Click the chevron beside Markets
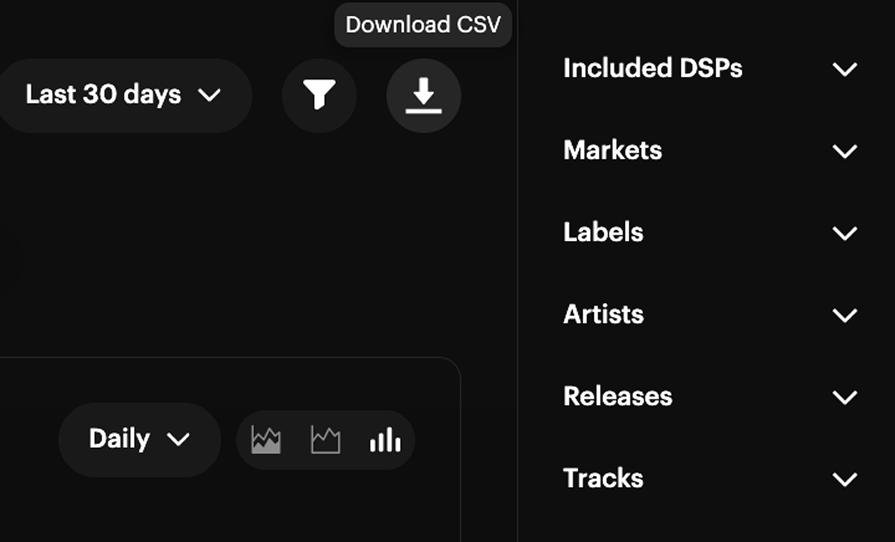 pos(845,152)
